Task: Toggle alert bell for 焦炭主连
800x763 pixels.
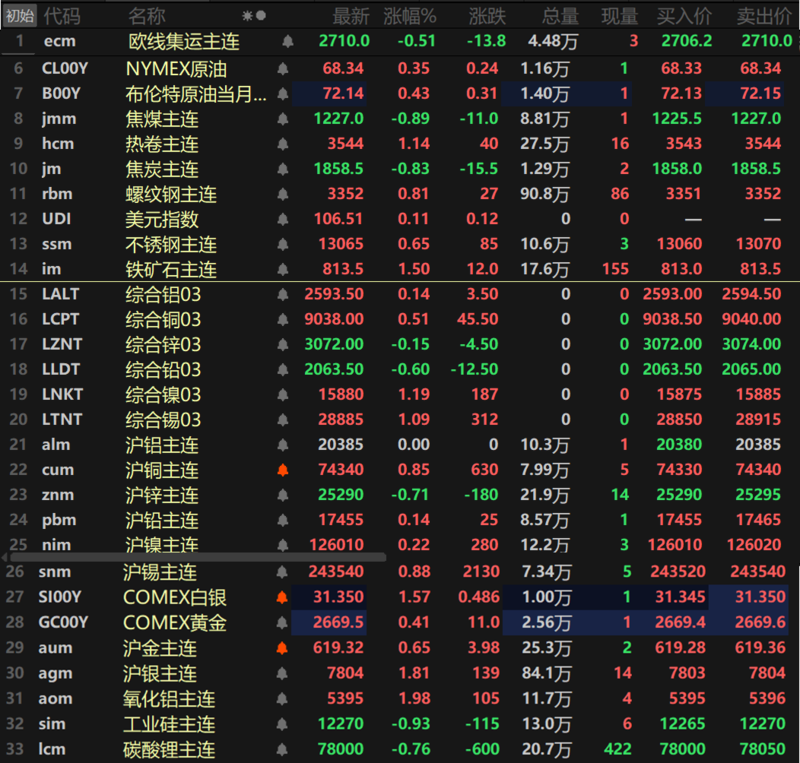Action: (283, 168)
